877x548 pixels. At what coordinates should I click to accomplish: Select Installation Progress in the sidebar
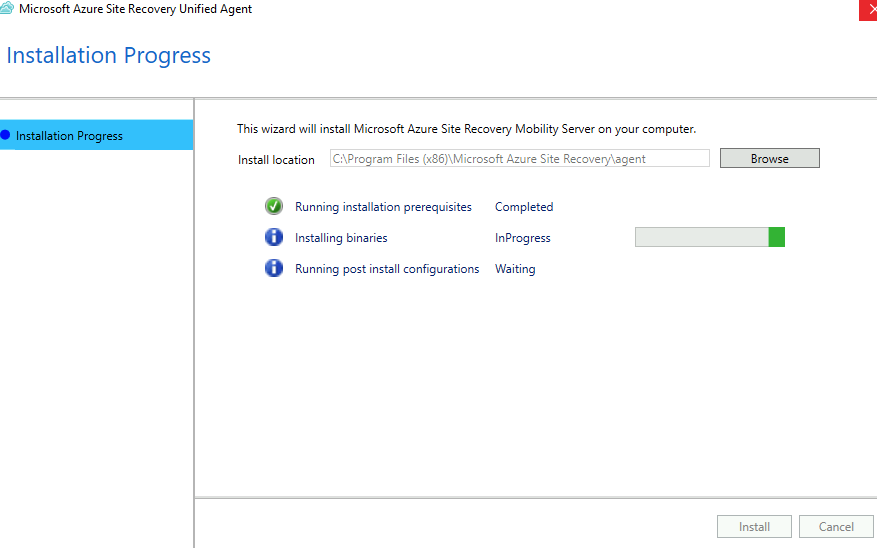point(96,135)
